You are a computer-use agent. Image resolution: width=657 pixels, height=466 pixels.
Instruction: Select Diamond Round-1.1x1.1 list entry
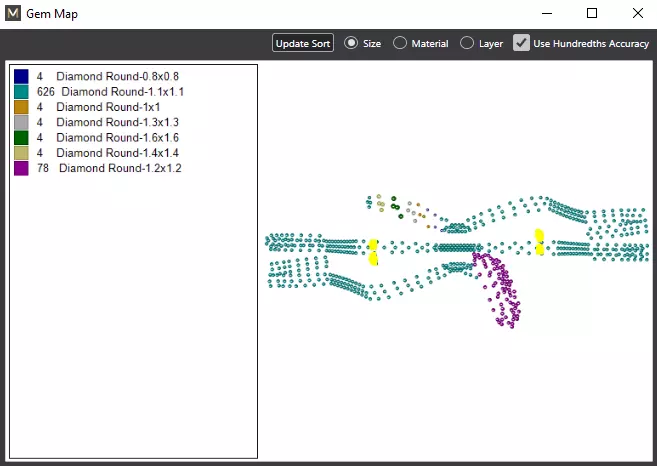99,92
